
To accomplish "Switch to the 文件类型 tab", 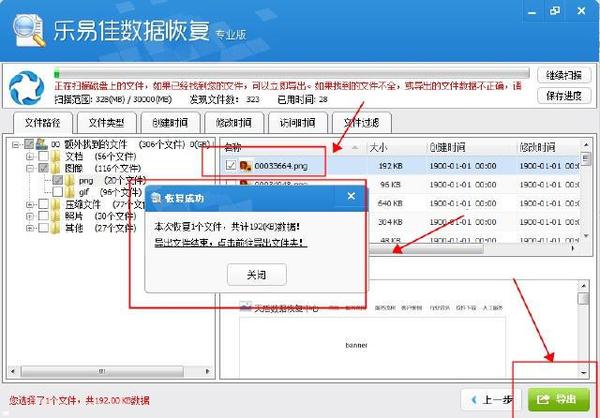I will coord(106,123).
